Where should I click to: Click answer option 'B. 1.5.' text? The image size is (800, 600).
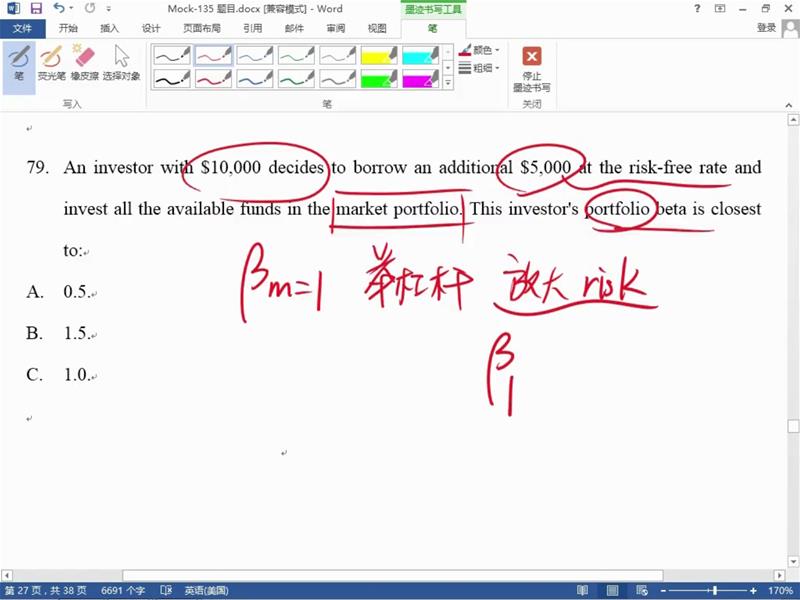(60, 333)
